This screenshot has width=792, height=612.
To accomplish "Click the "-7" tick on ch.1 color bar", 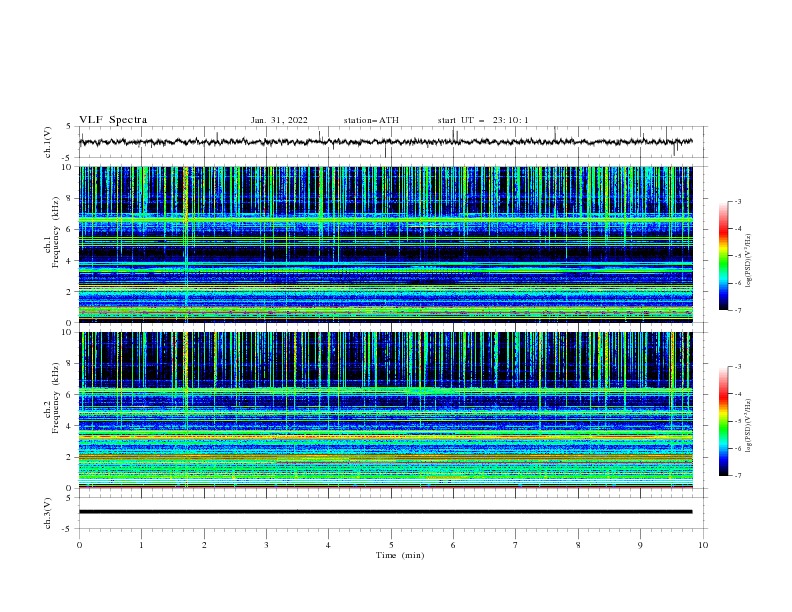I will 738,310.
